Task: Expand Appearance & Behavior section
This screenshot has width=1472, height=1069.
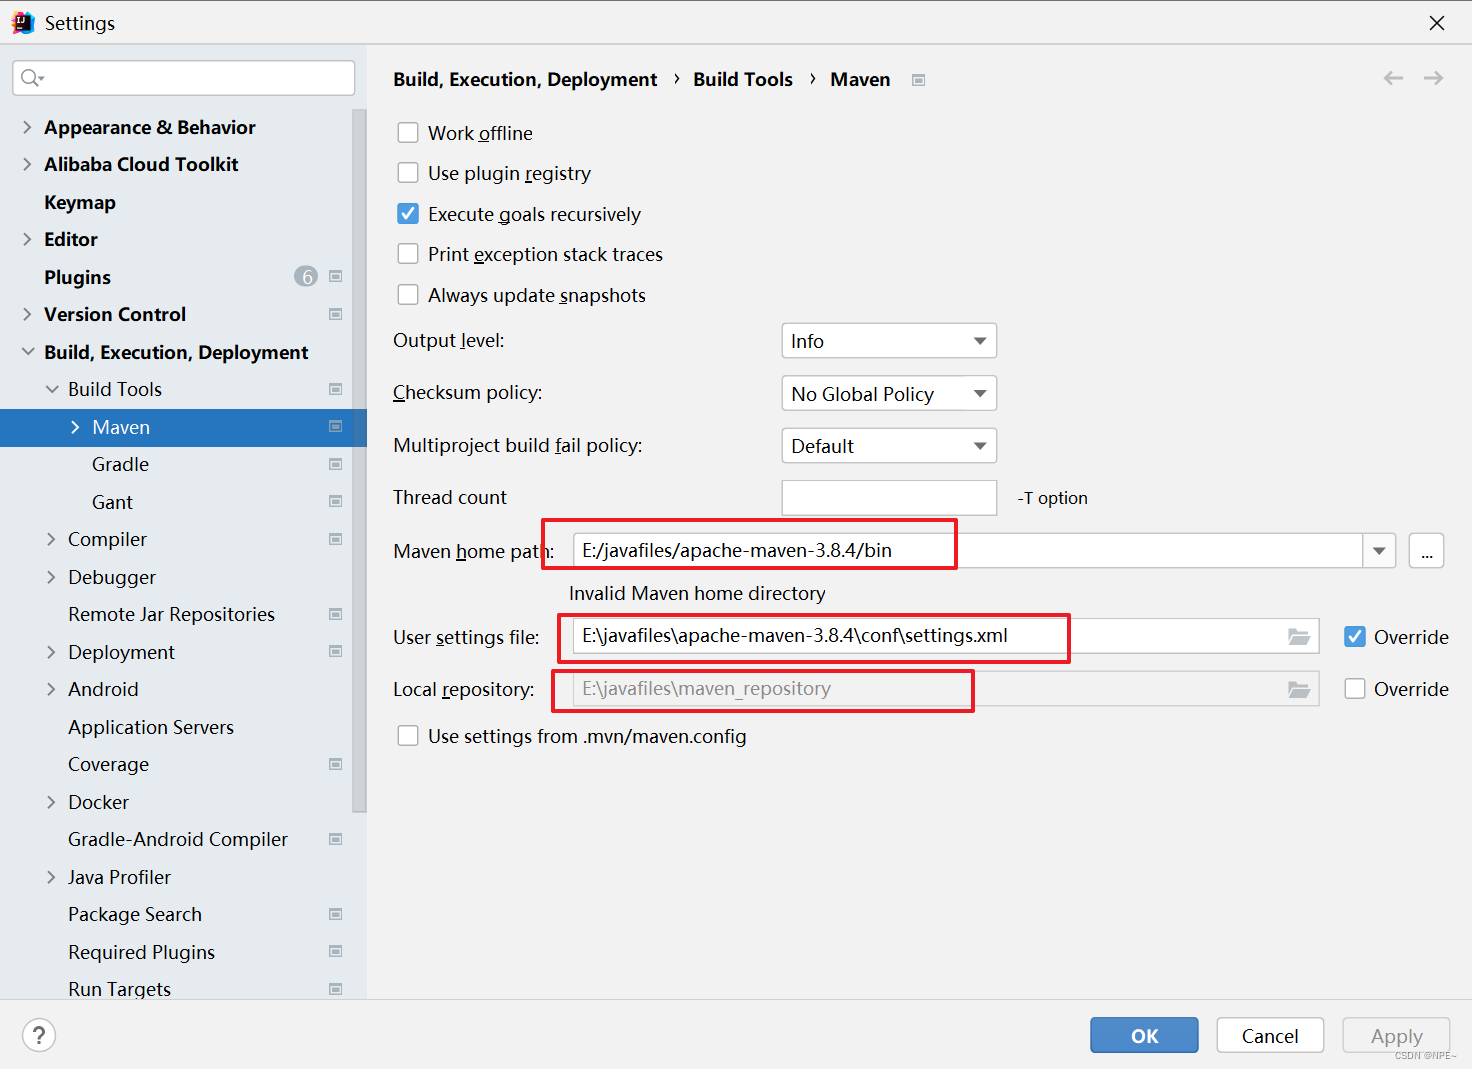Action: pos(27,127)
